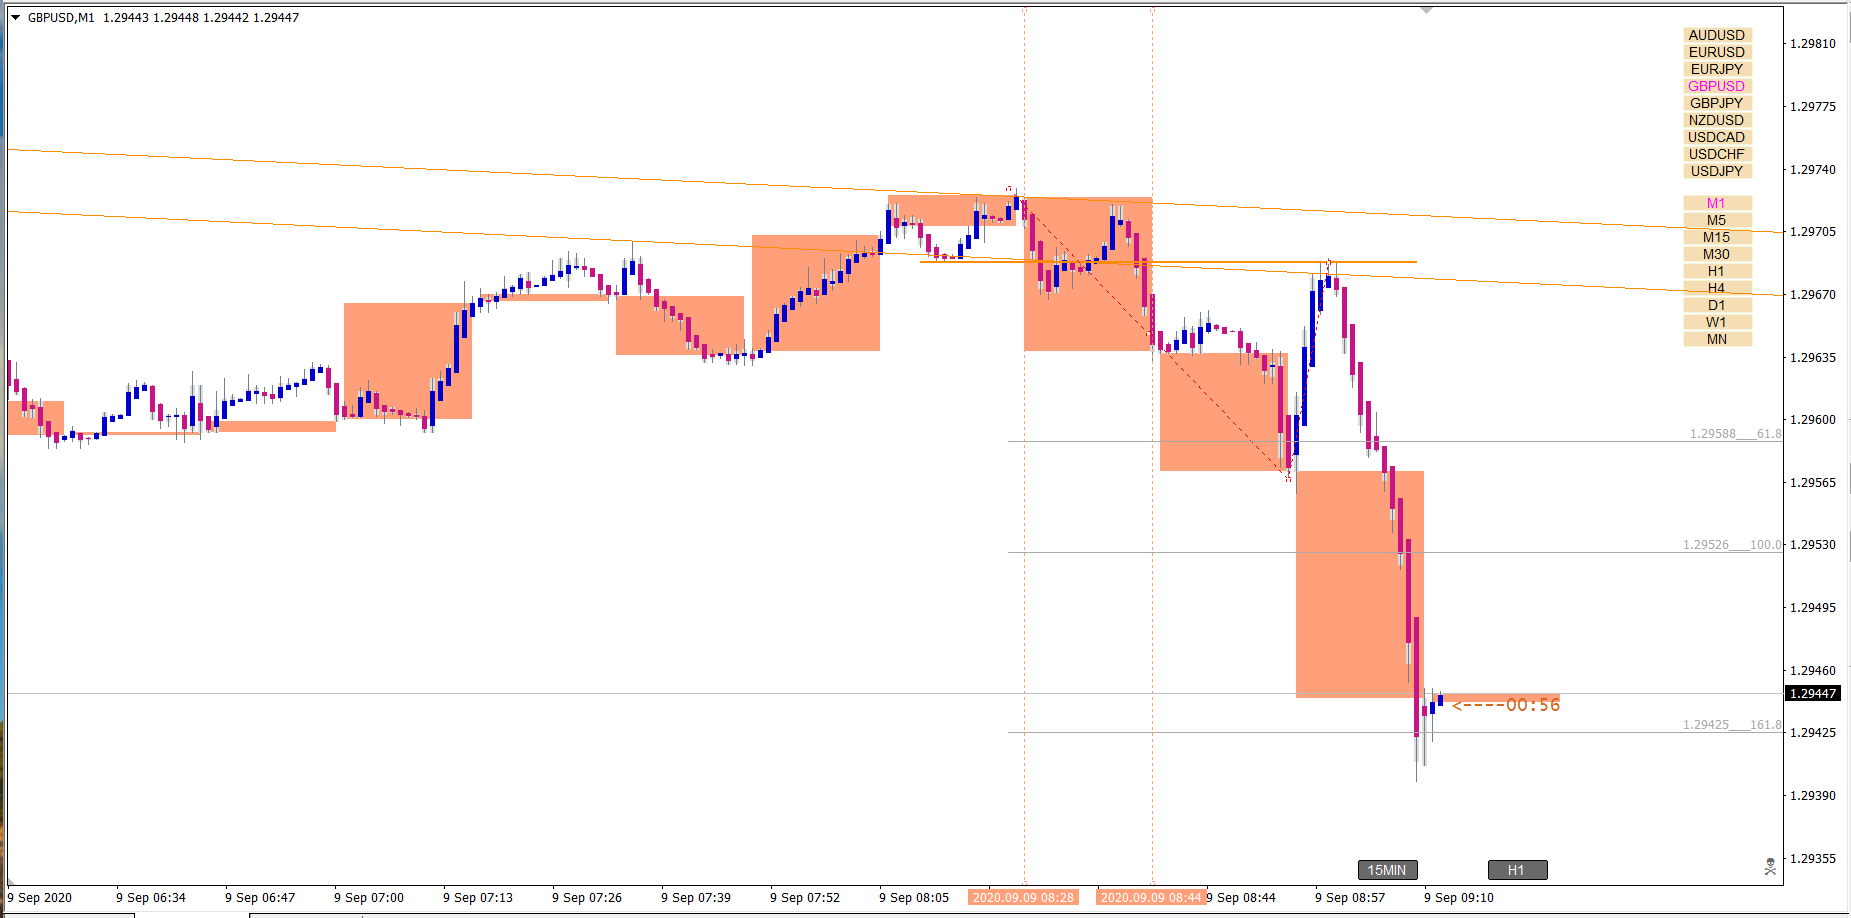1851x918 pixels.
Task: Select the highlighted GBPUSD symbol button
Action: click(1717, 86)
